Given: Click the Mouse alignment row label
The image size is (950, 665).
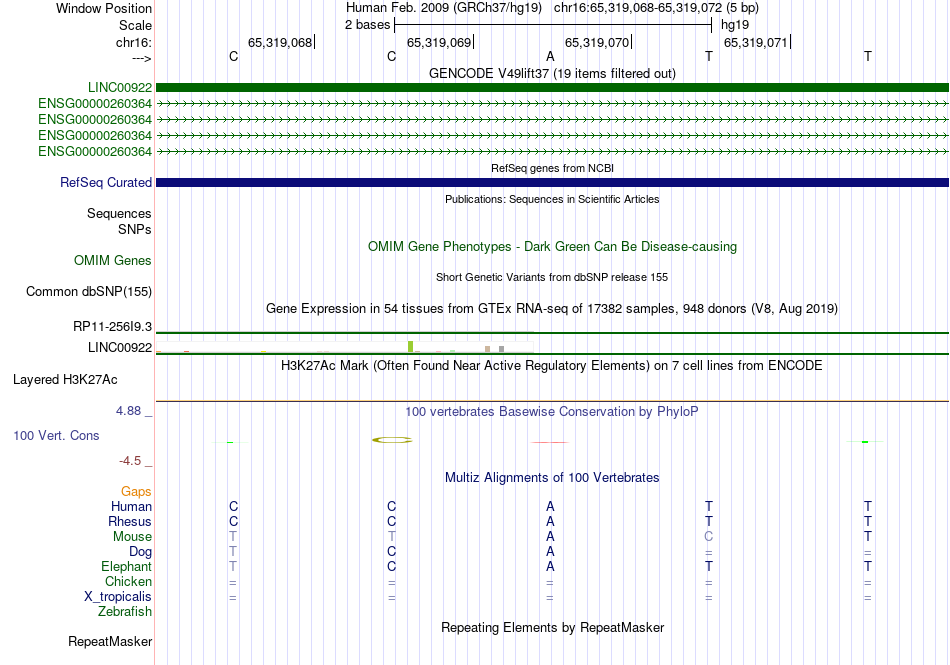Looking at the screenshot, I should pyautogui.click(x=132, y=537).
